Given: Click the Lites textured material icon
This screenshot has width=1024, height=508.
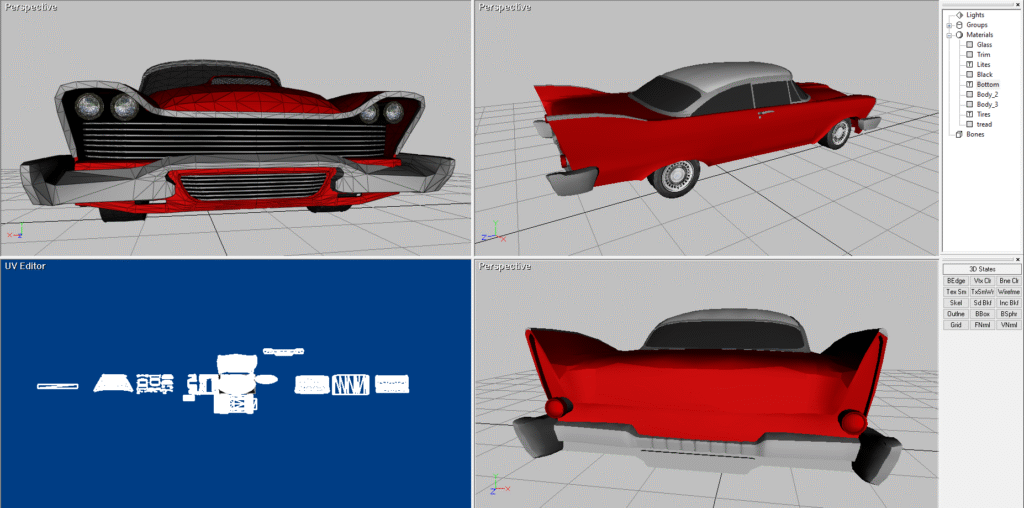Looking at the screenshot, I should [969, 65].
